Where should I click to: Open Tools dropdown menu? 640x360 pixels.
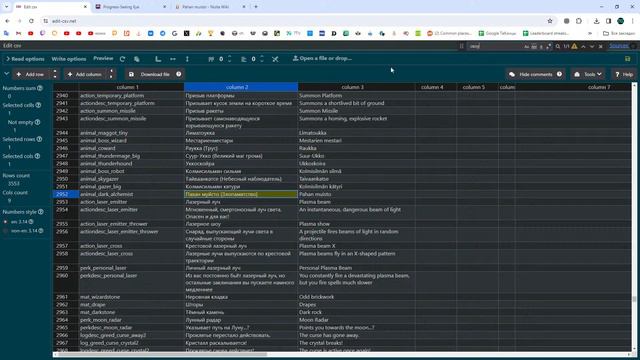[588, 74]
